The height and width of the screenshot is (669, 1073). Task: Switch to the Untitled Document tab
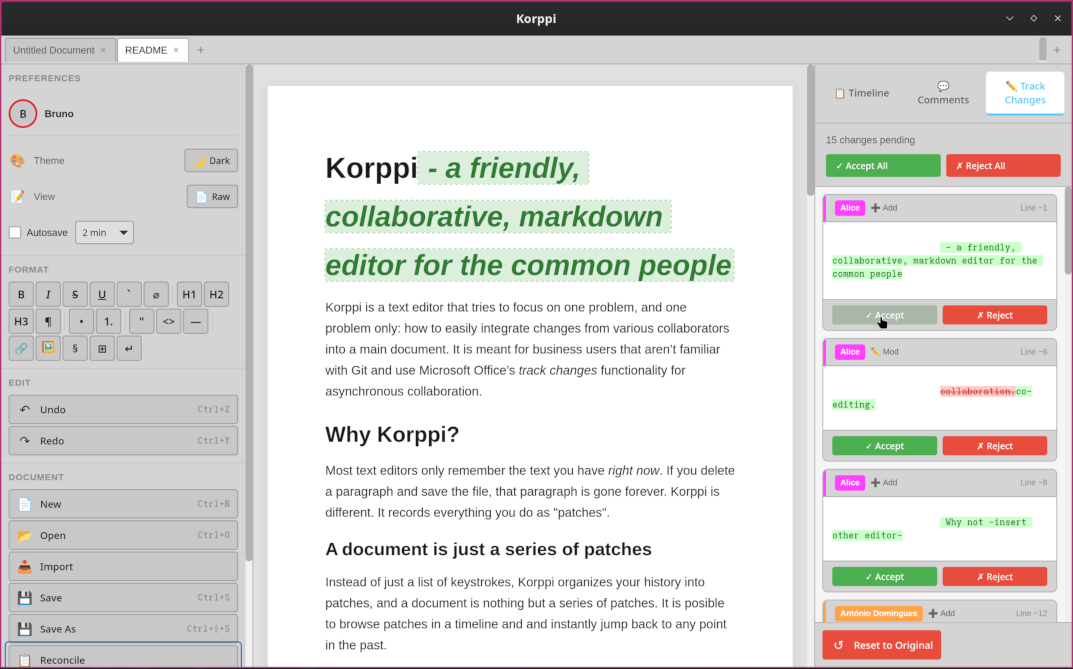pos(52,50)
